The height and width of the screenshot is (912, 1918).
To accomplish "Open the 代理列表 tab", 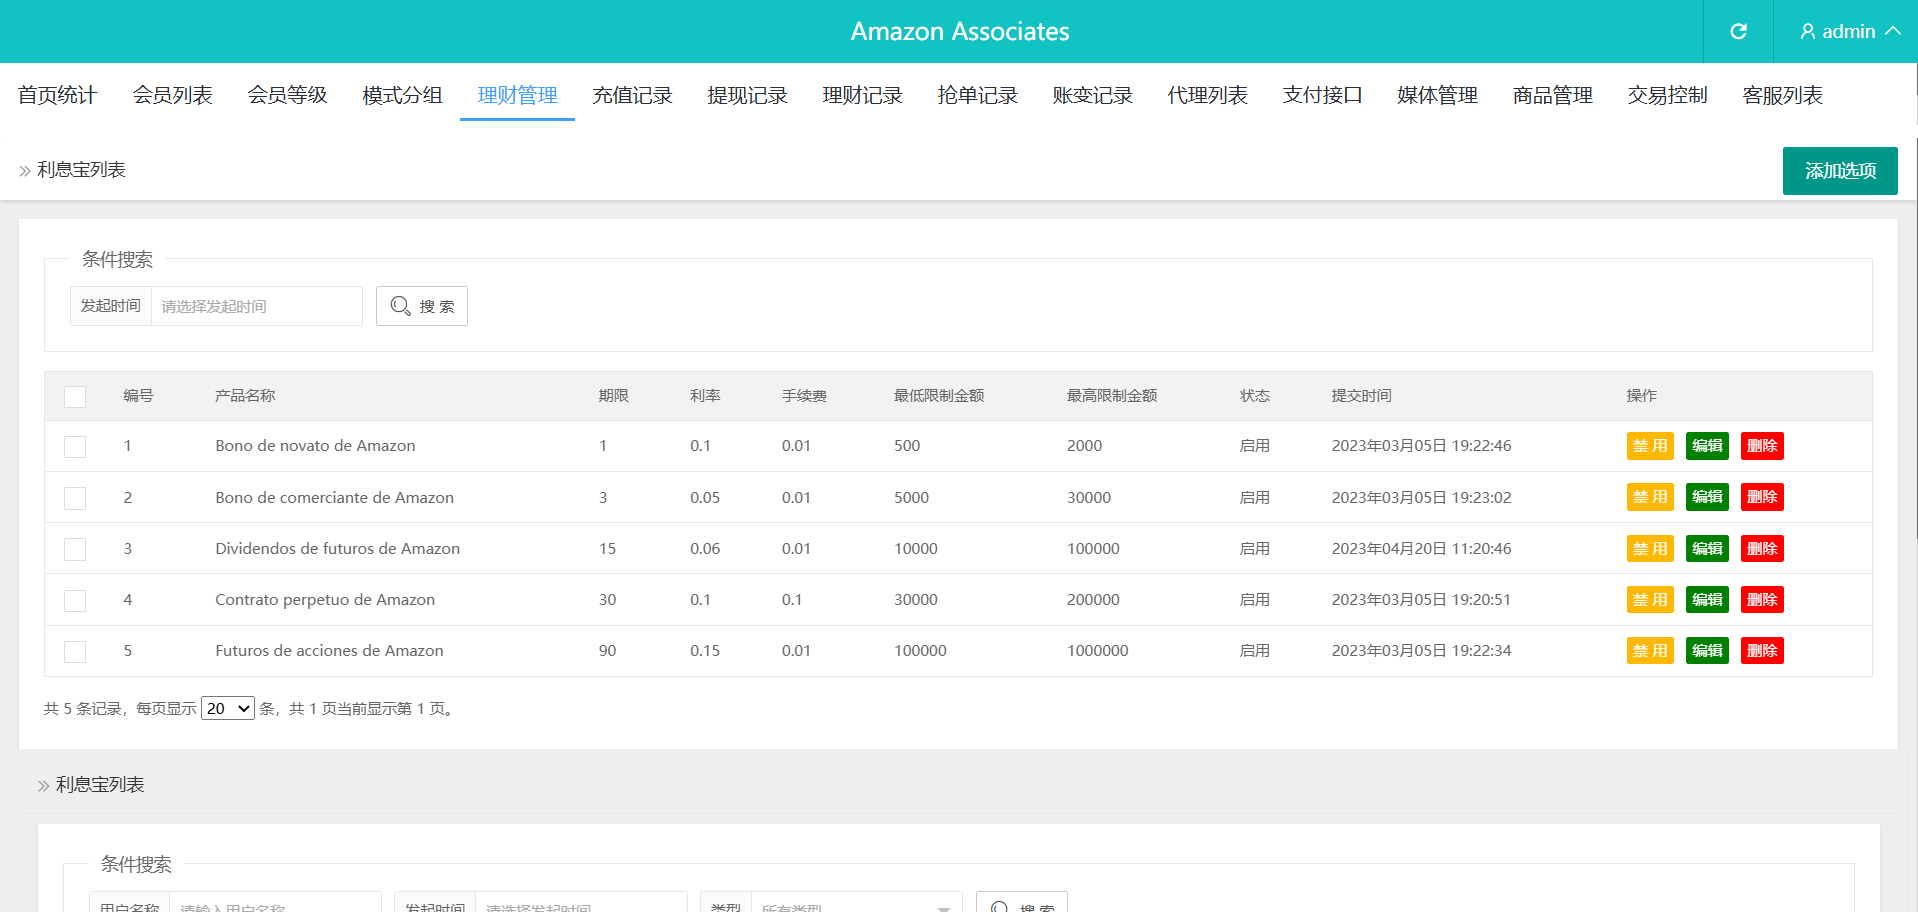I will 1207,95.
